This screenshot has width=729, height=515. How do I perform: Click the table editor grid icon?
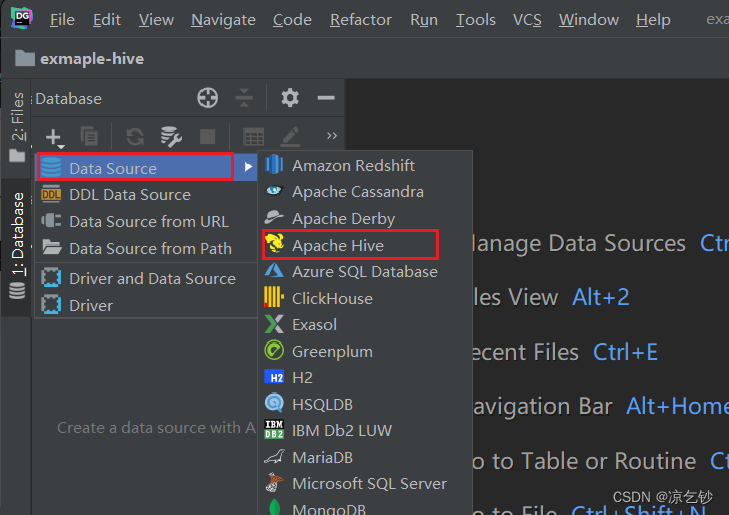(x=253, y=137)
